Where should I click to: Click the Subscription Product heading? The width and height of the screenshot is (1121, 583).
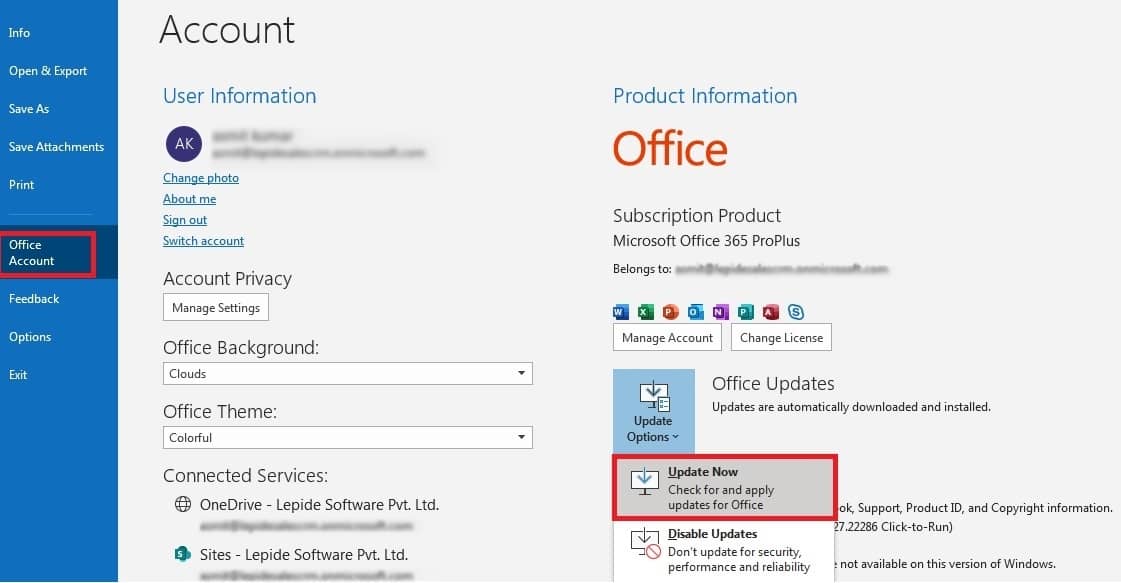click(x=697, y=215)
